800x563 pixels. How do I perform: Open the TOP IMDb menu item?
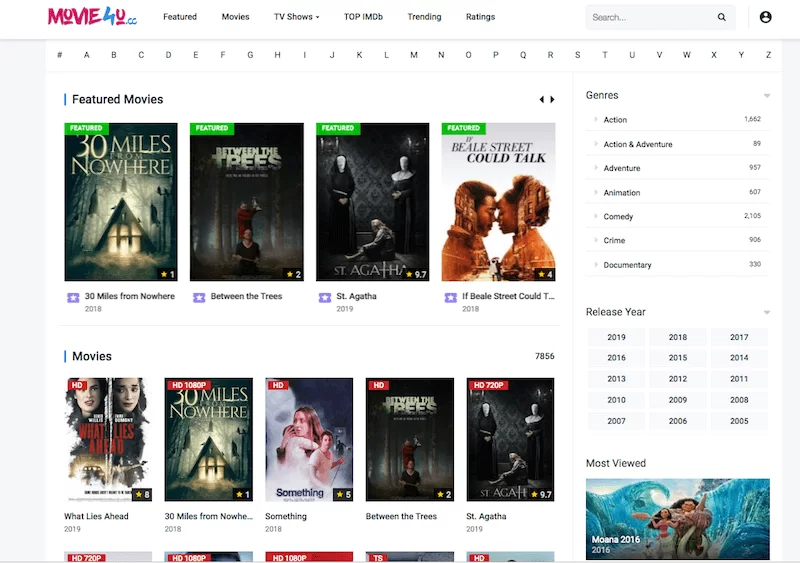[x=363, y=17]
